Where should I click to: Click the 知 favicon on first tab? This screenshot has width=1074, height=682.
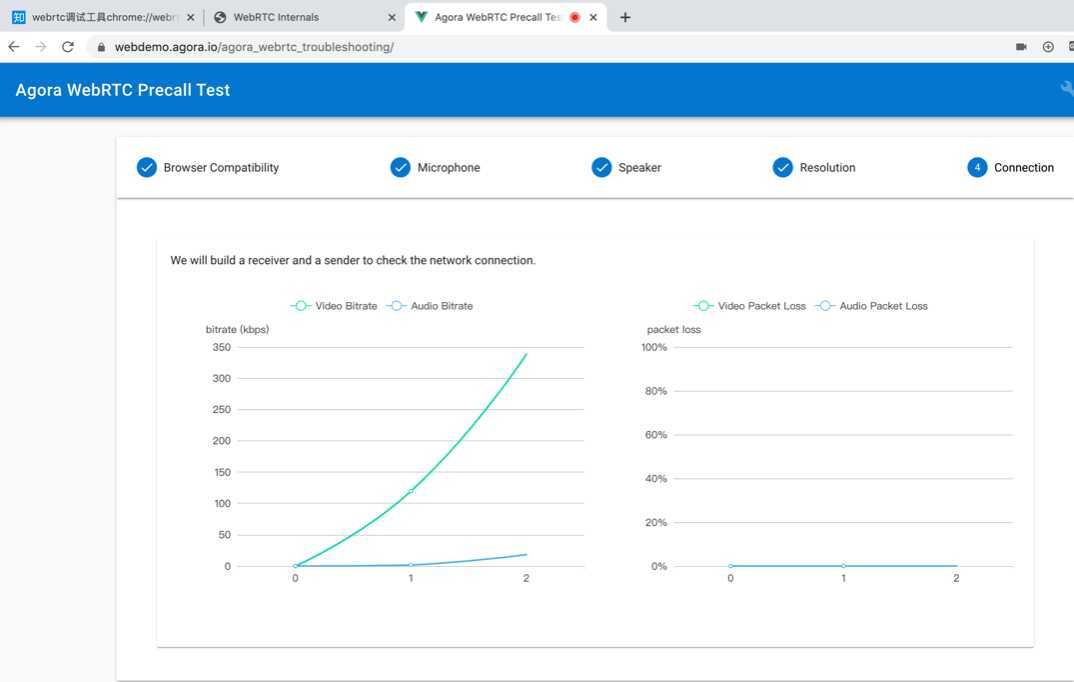coord(18,17)
